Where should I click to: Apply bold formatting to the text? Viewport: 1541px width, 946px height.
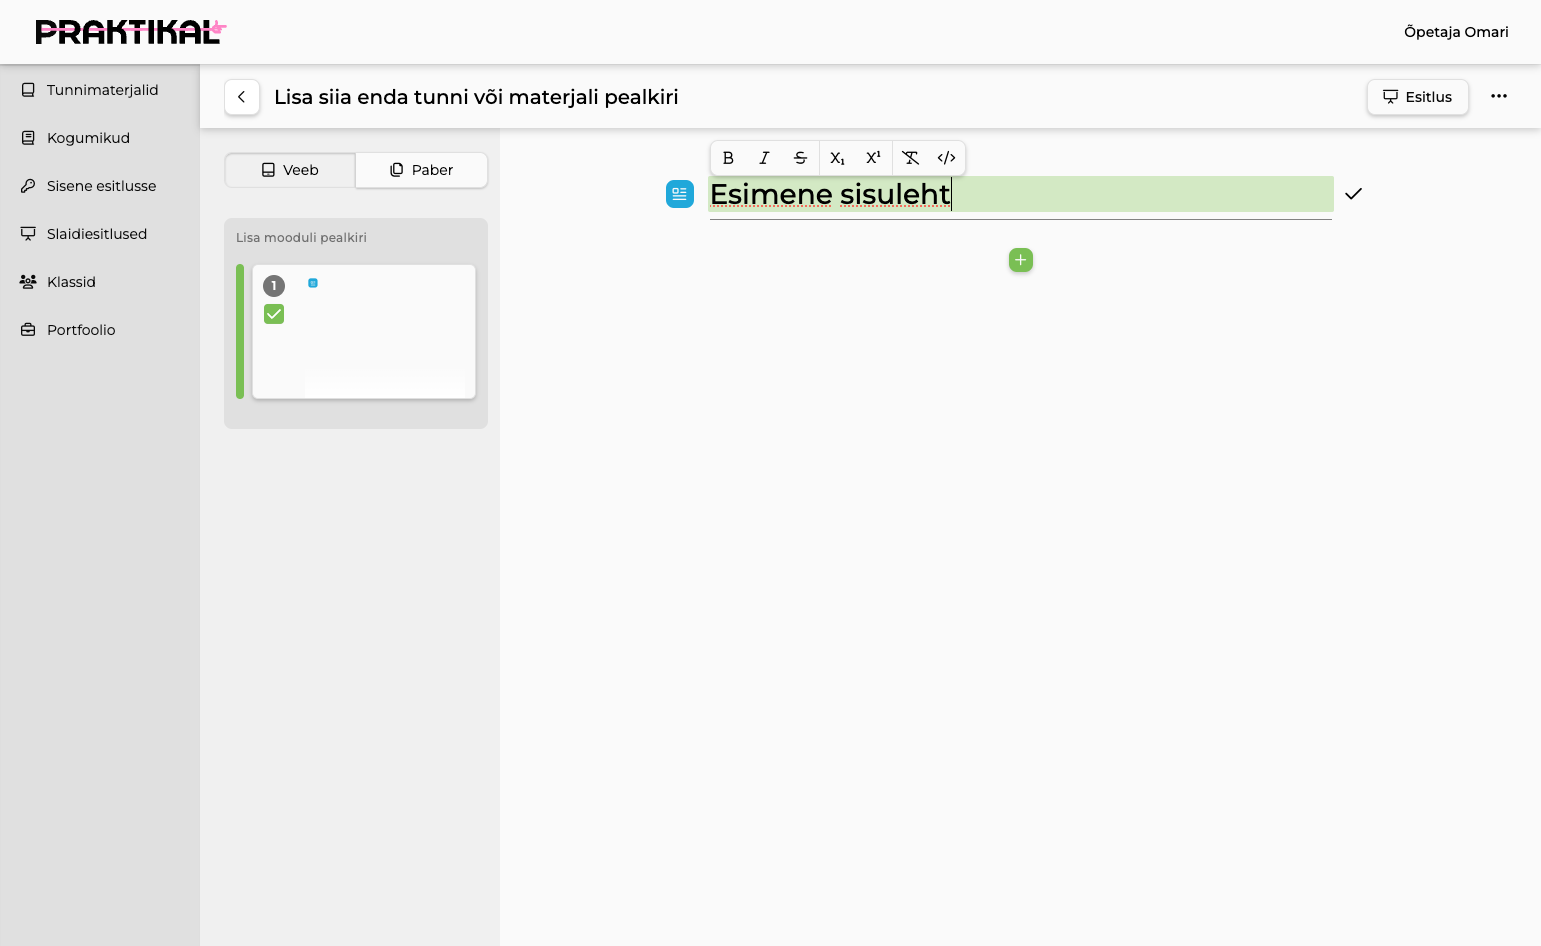point(728,158)
